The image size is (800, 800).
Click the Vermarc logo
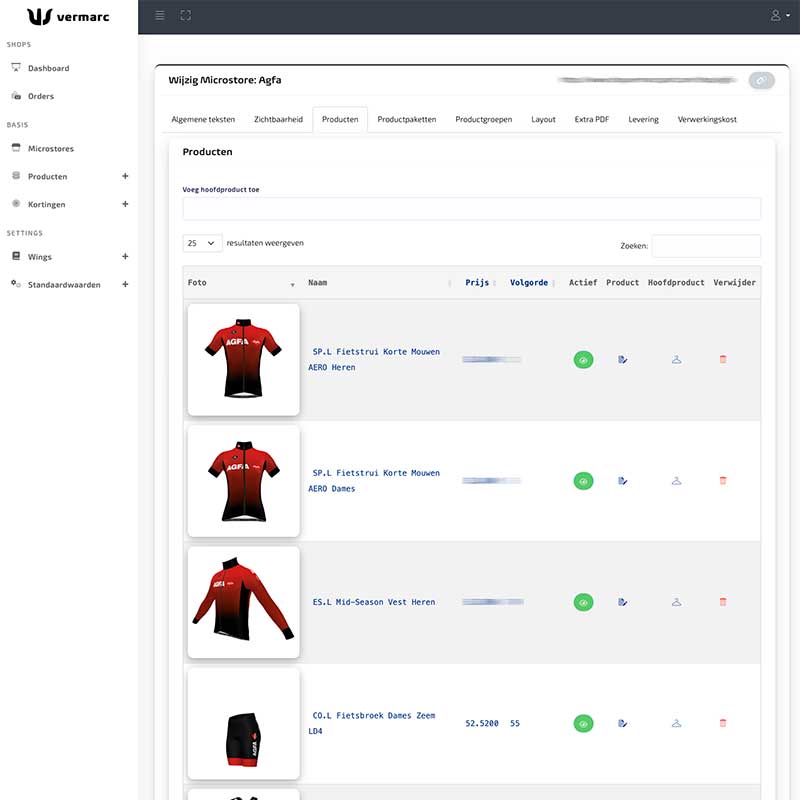pos(68,17)
